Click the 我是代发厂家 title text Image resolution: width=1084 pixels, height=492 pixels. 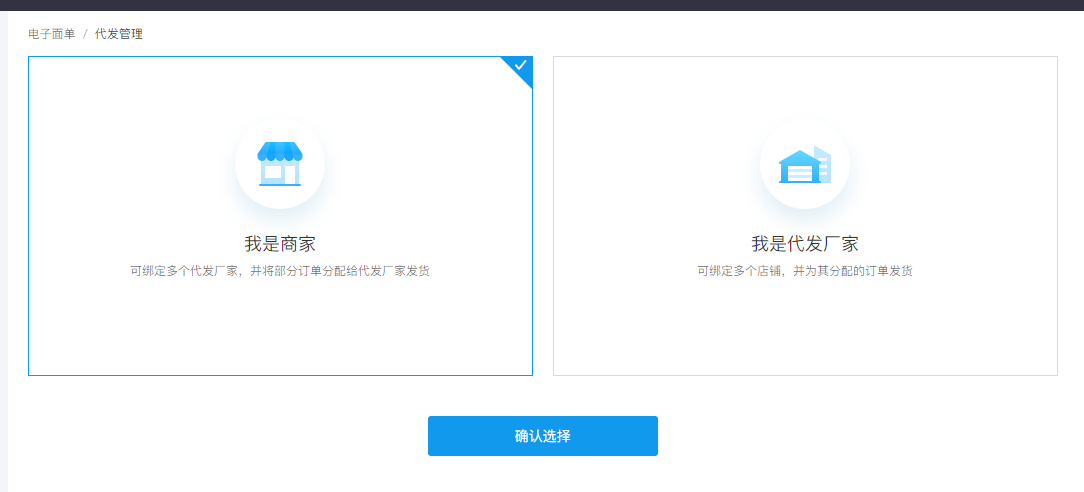[x=805, y=244]
